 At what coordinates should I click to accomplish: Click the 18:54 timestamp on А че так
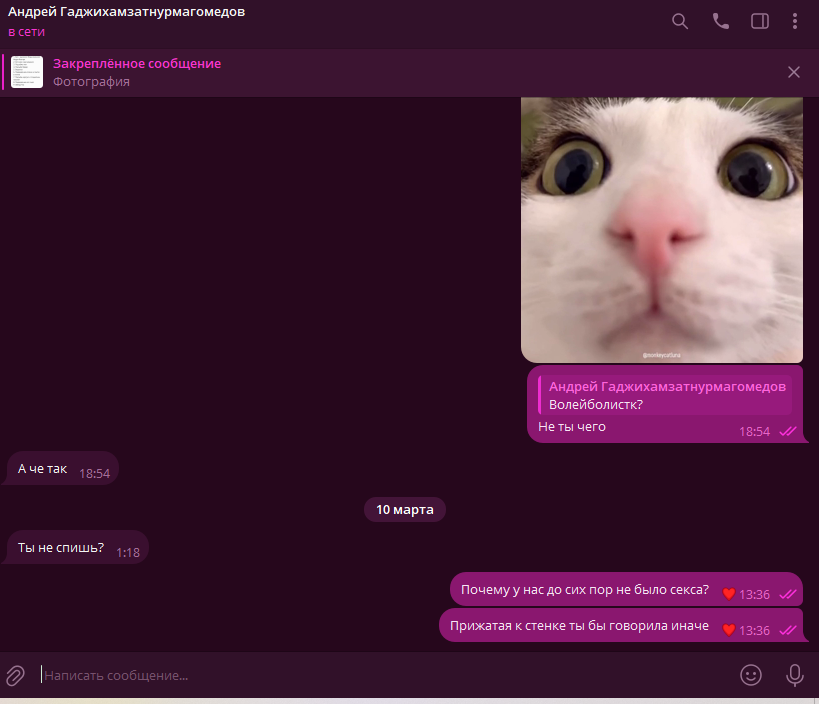(x=95, y=474)
